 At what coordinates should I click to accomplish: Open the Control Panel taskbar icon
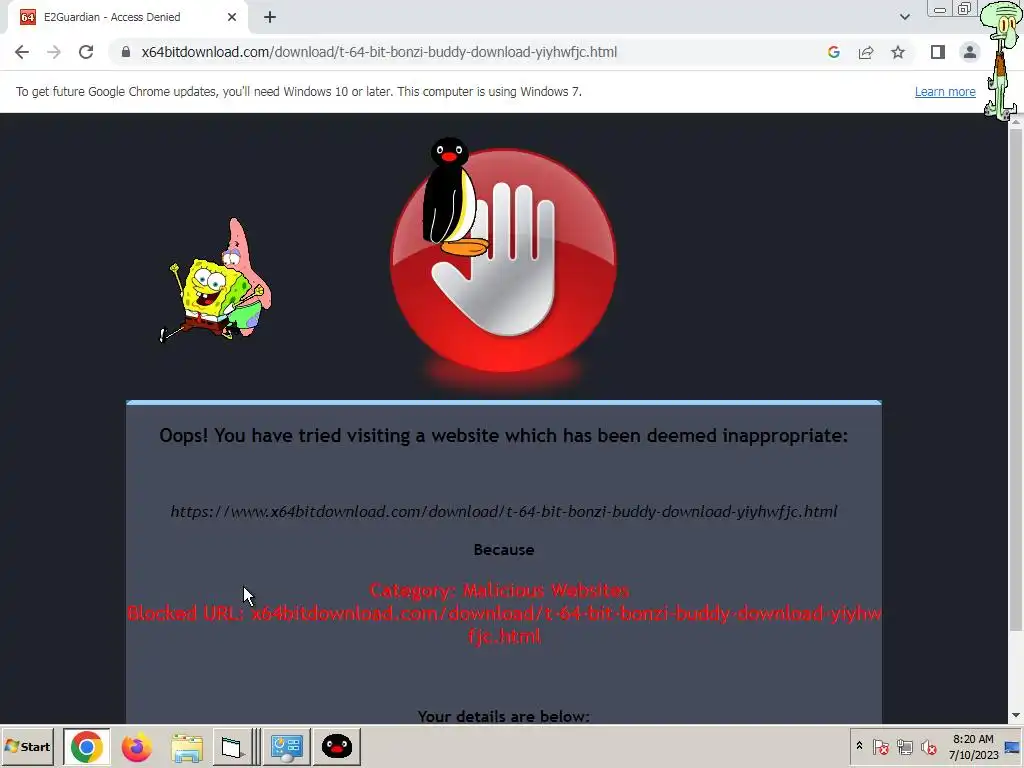pos(287,746)
